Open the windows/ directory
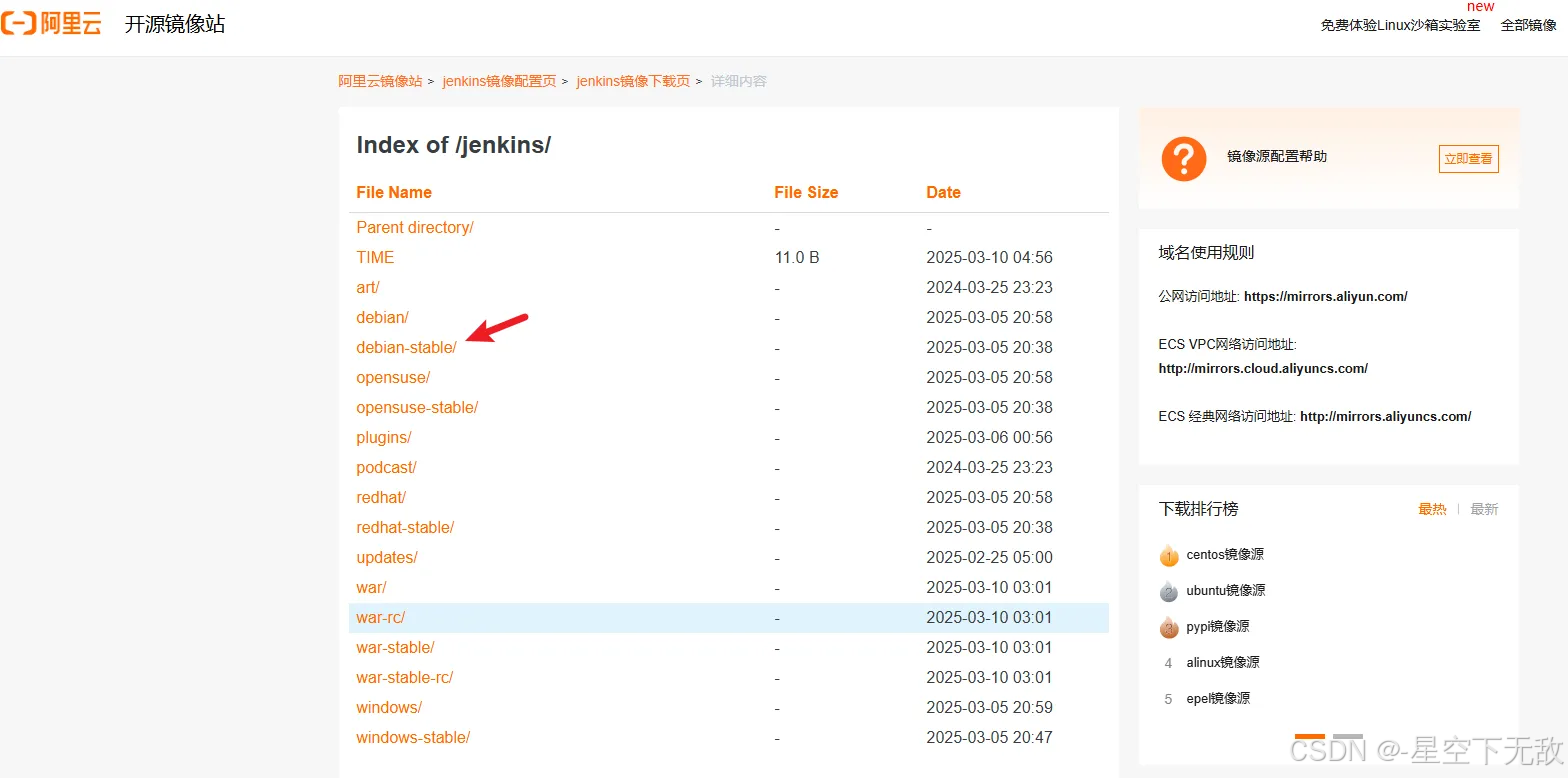The height and width of the screenshot is (778, 1568). pyautogui.click(x=389, y=707)
